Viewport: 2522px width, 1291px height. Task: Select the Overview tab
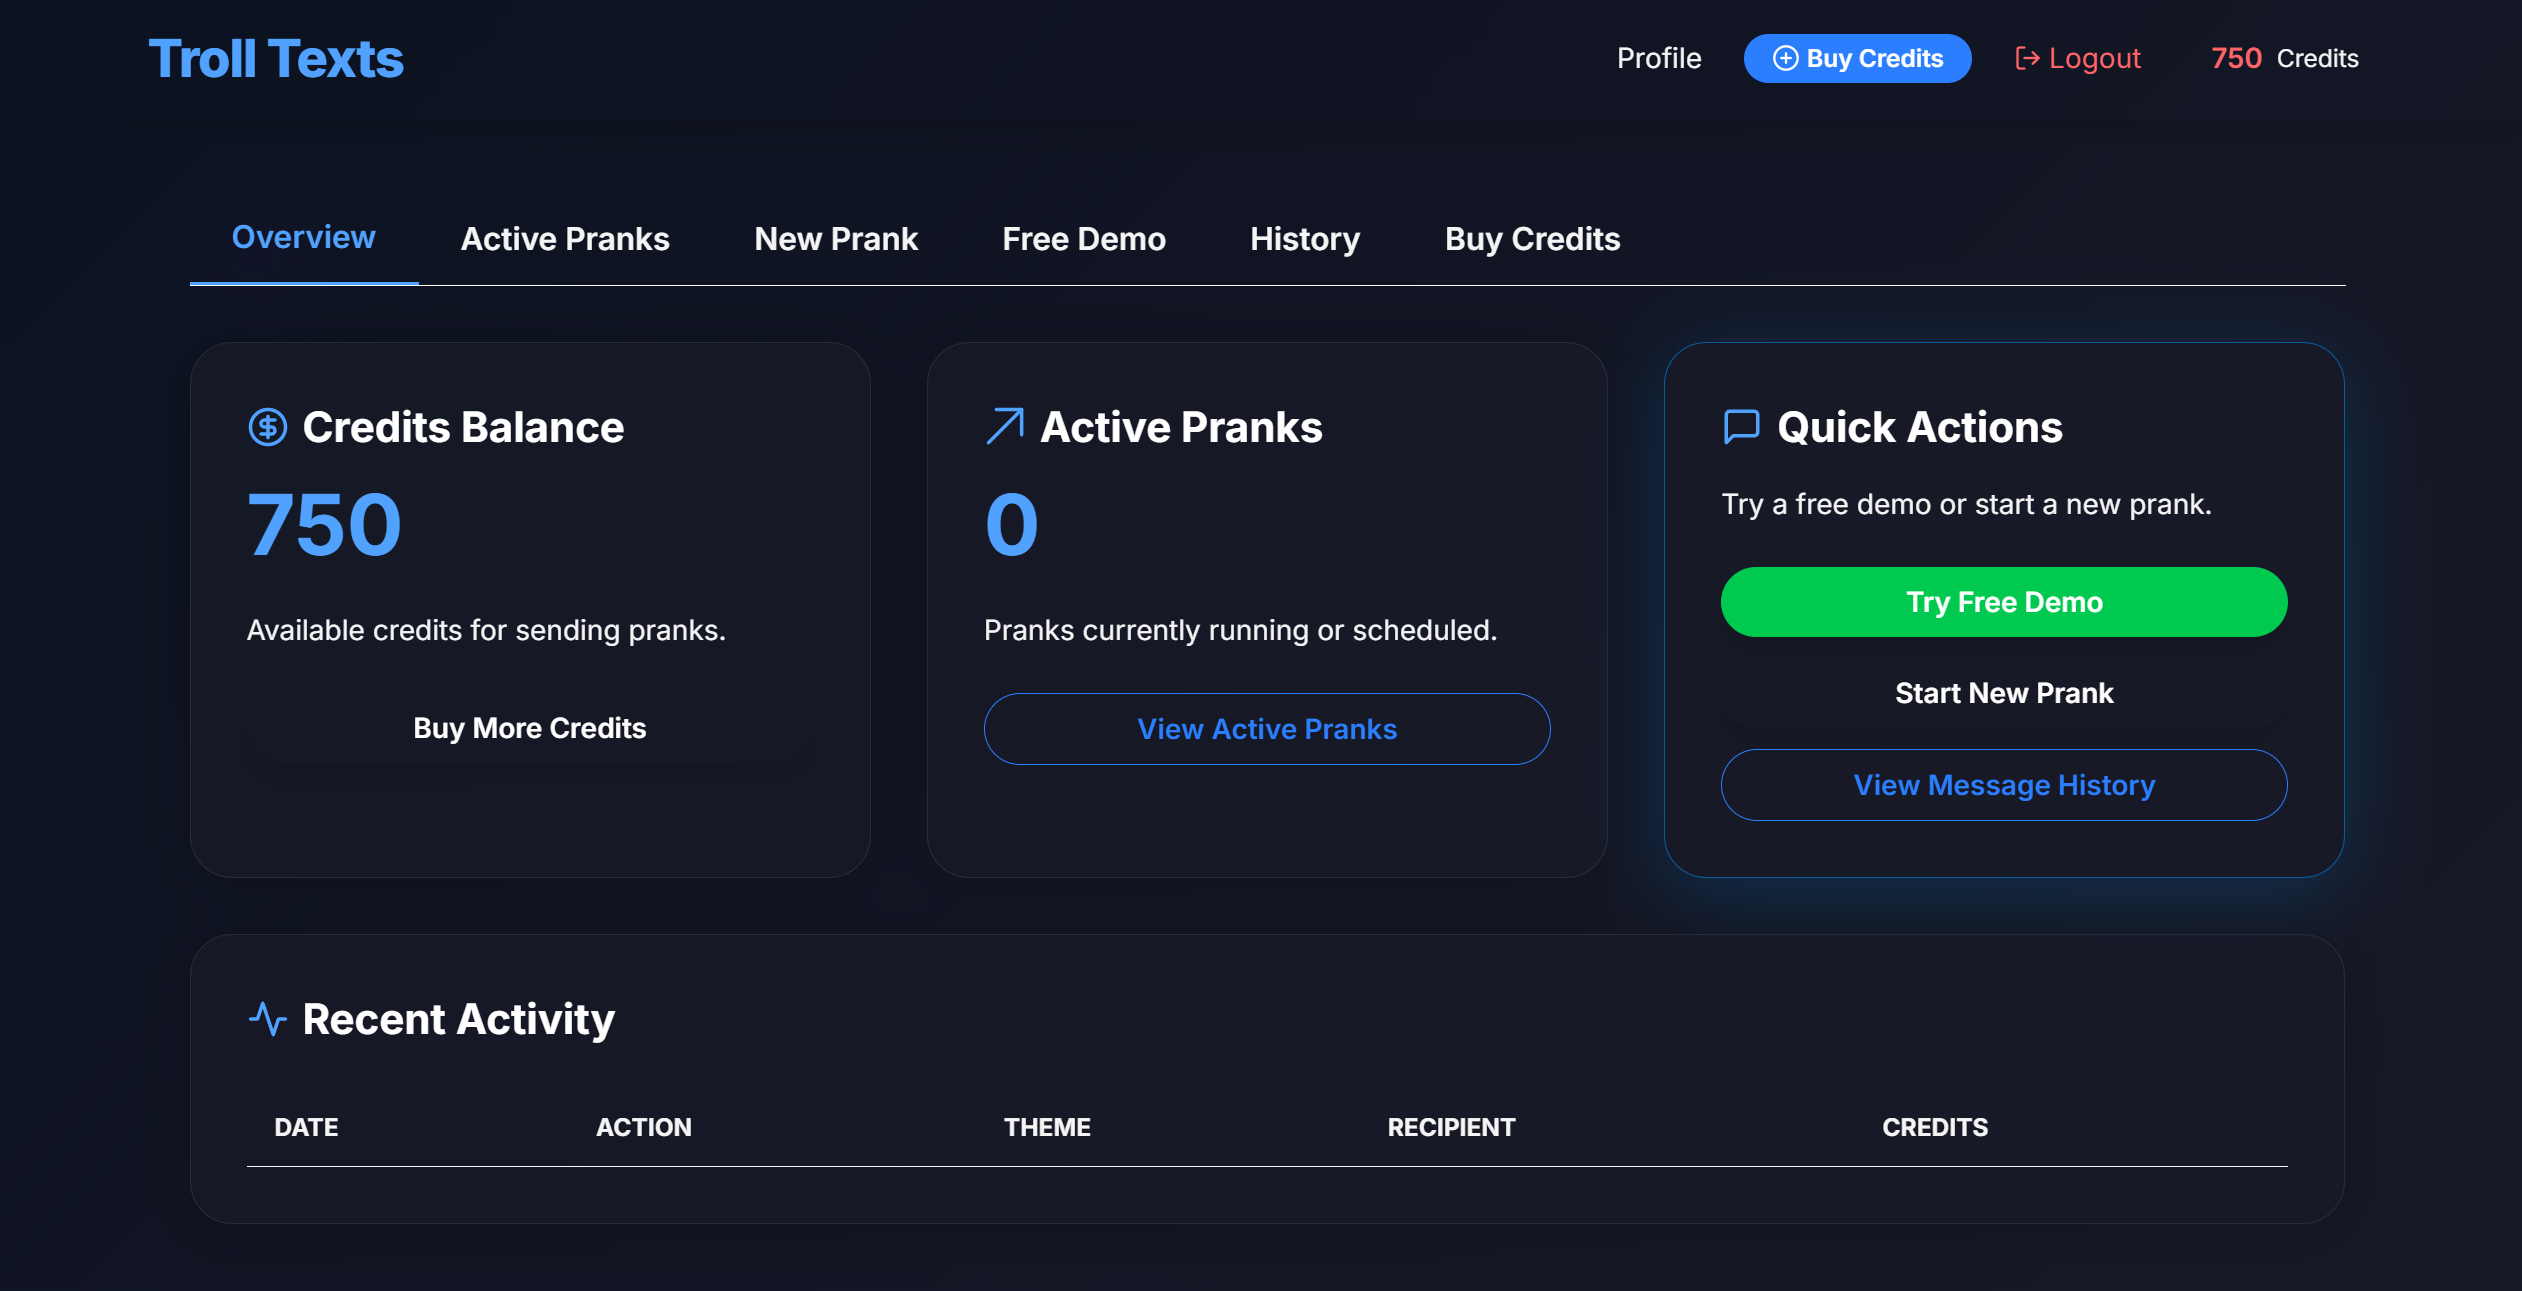(303, 238)
